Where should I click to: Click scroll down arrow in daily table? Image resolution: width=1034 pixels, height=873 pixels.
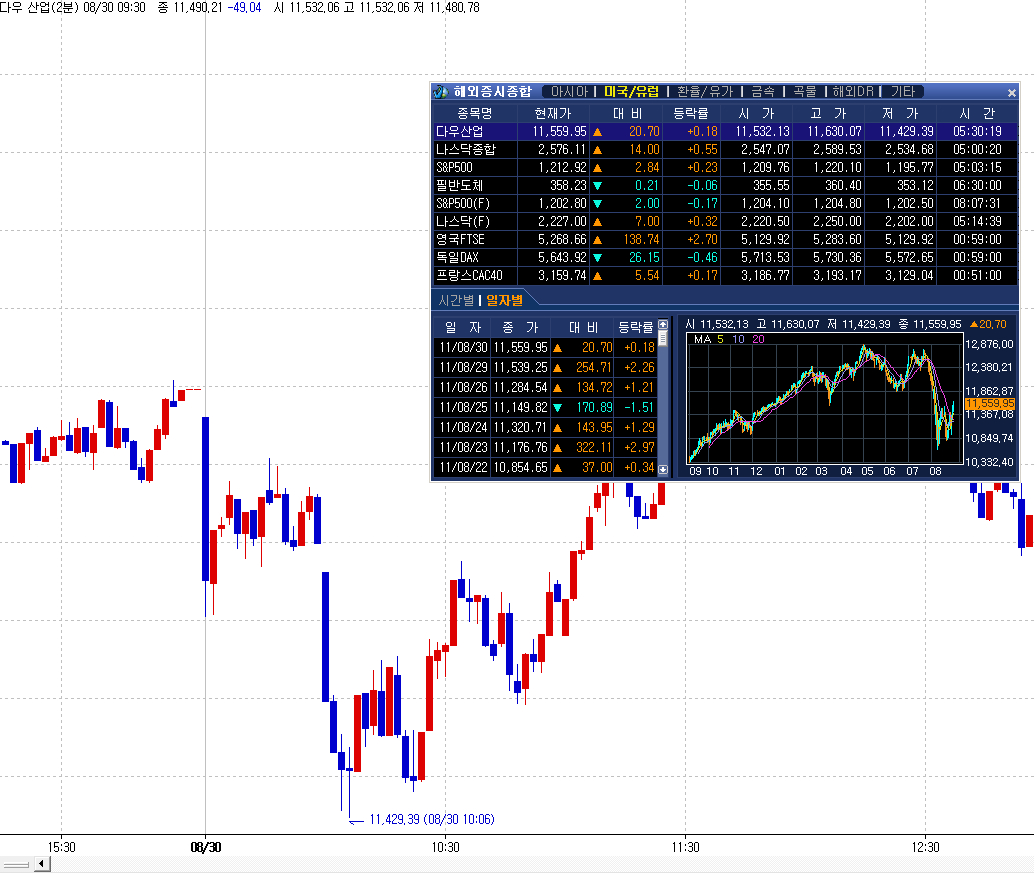[662, 469]
